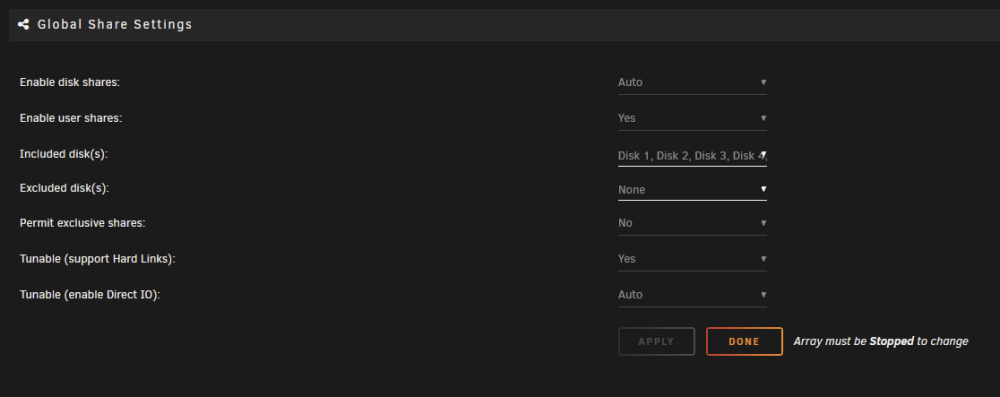Open the Tunable enable Direct IO dropdown
The image size is (1000, 397).
point(692,294)
